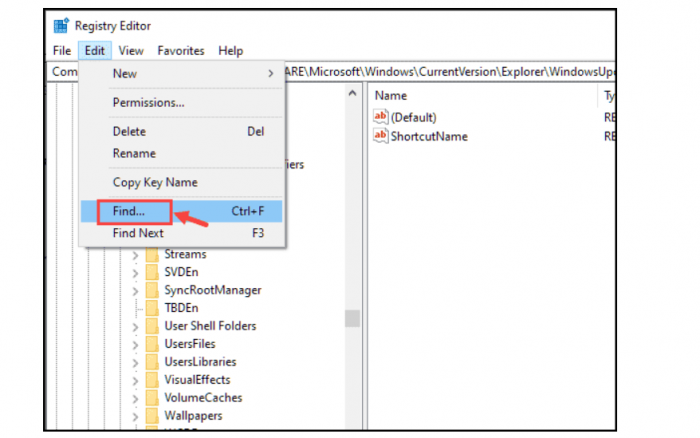Choose Rename in the Edit menu
The width and height of the screenshot is (700, 438).
tap(181, 154)
